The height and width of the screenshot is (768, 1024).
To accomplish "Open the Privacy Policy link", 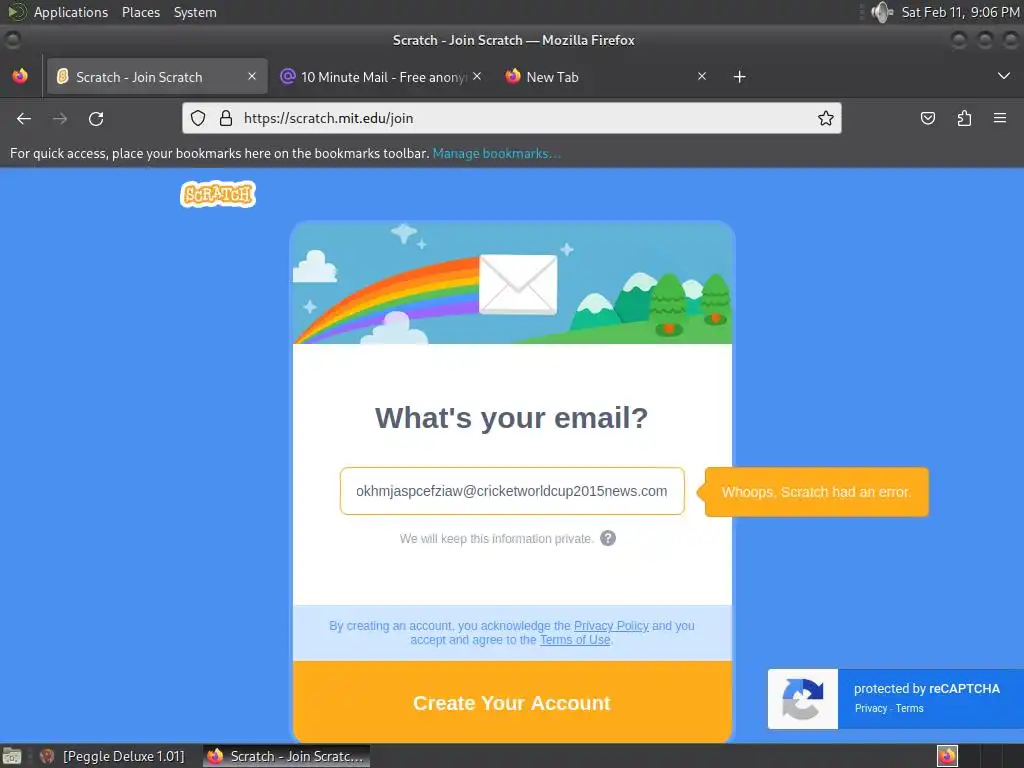I will click(x=611, y=626).
